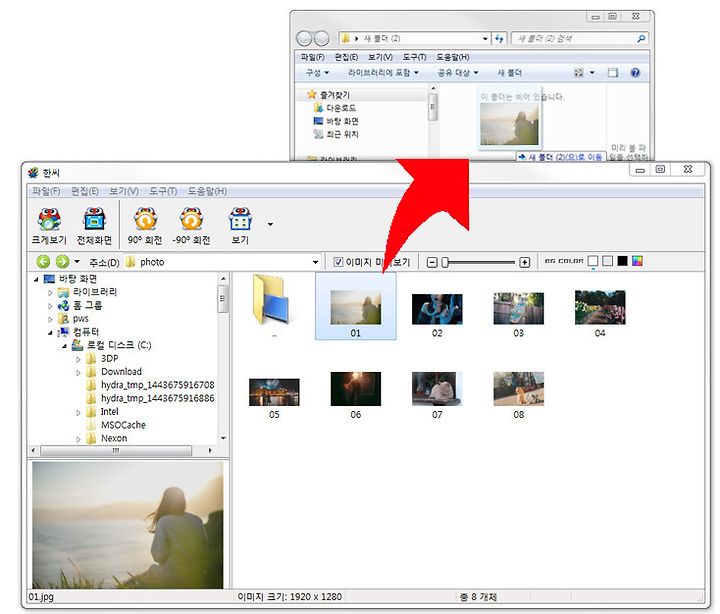
Task: Go forward with green right arrow
Action: click(x=62, y=262)
